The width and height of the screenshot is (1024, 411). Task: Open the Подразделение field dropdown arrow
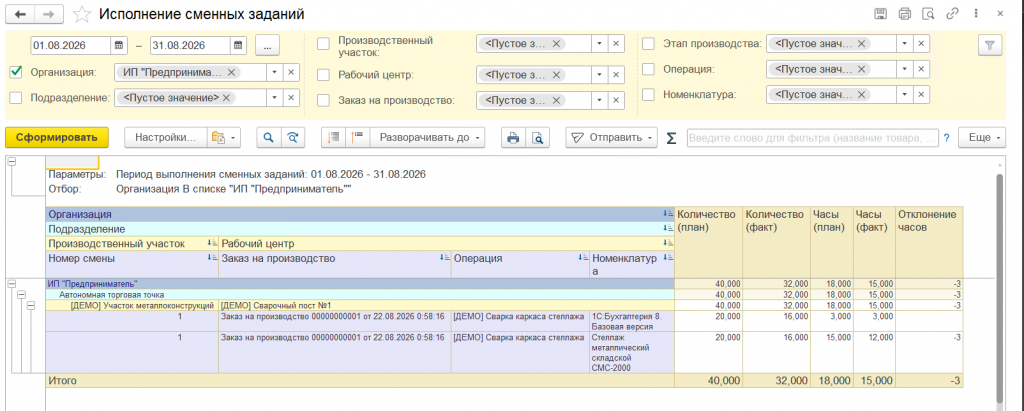(x=275, y=97)
